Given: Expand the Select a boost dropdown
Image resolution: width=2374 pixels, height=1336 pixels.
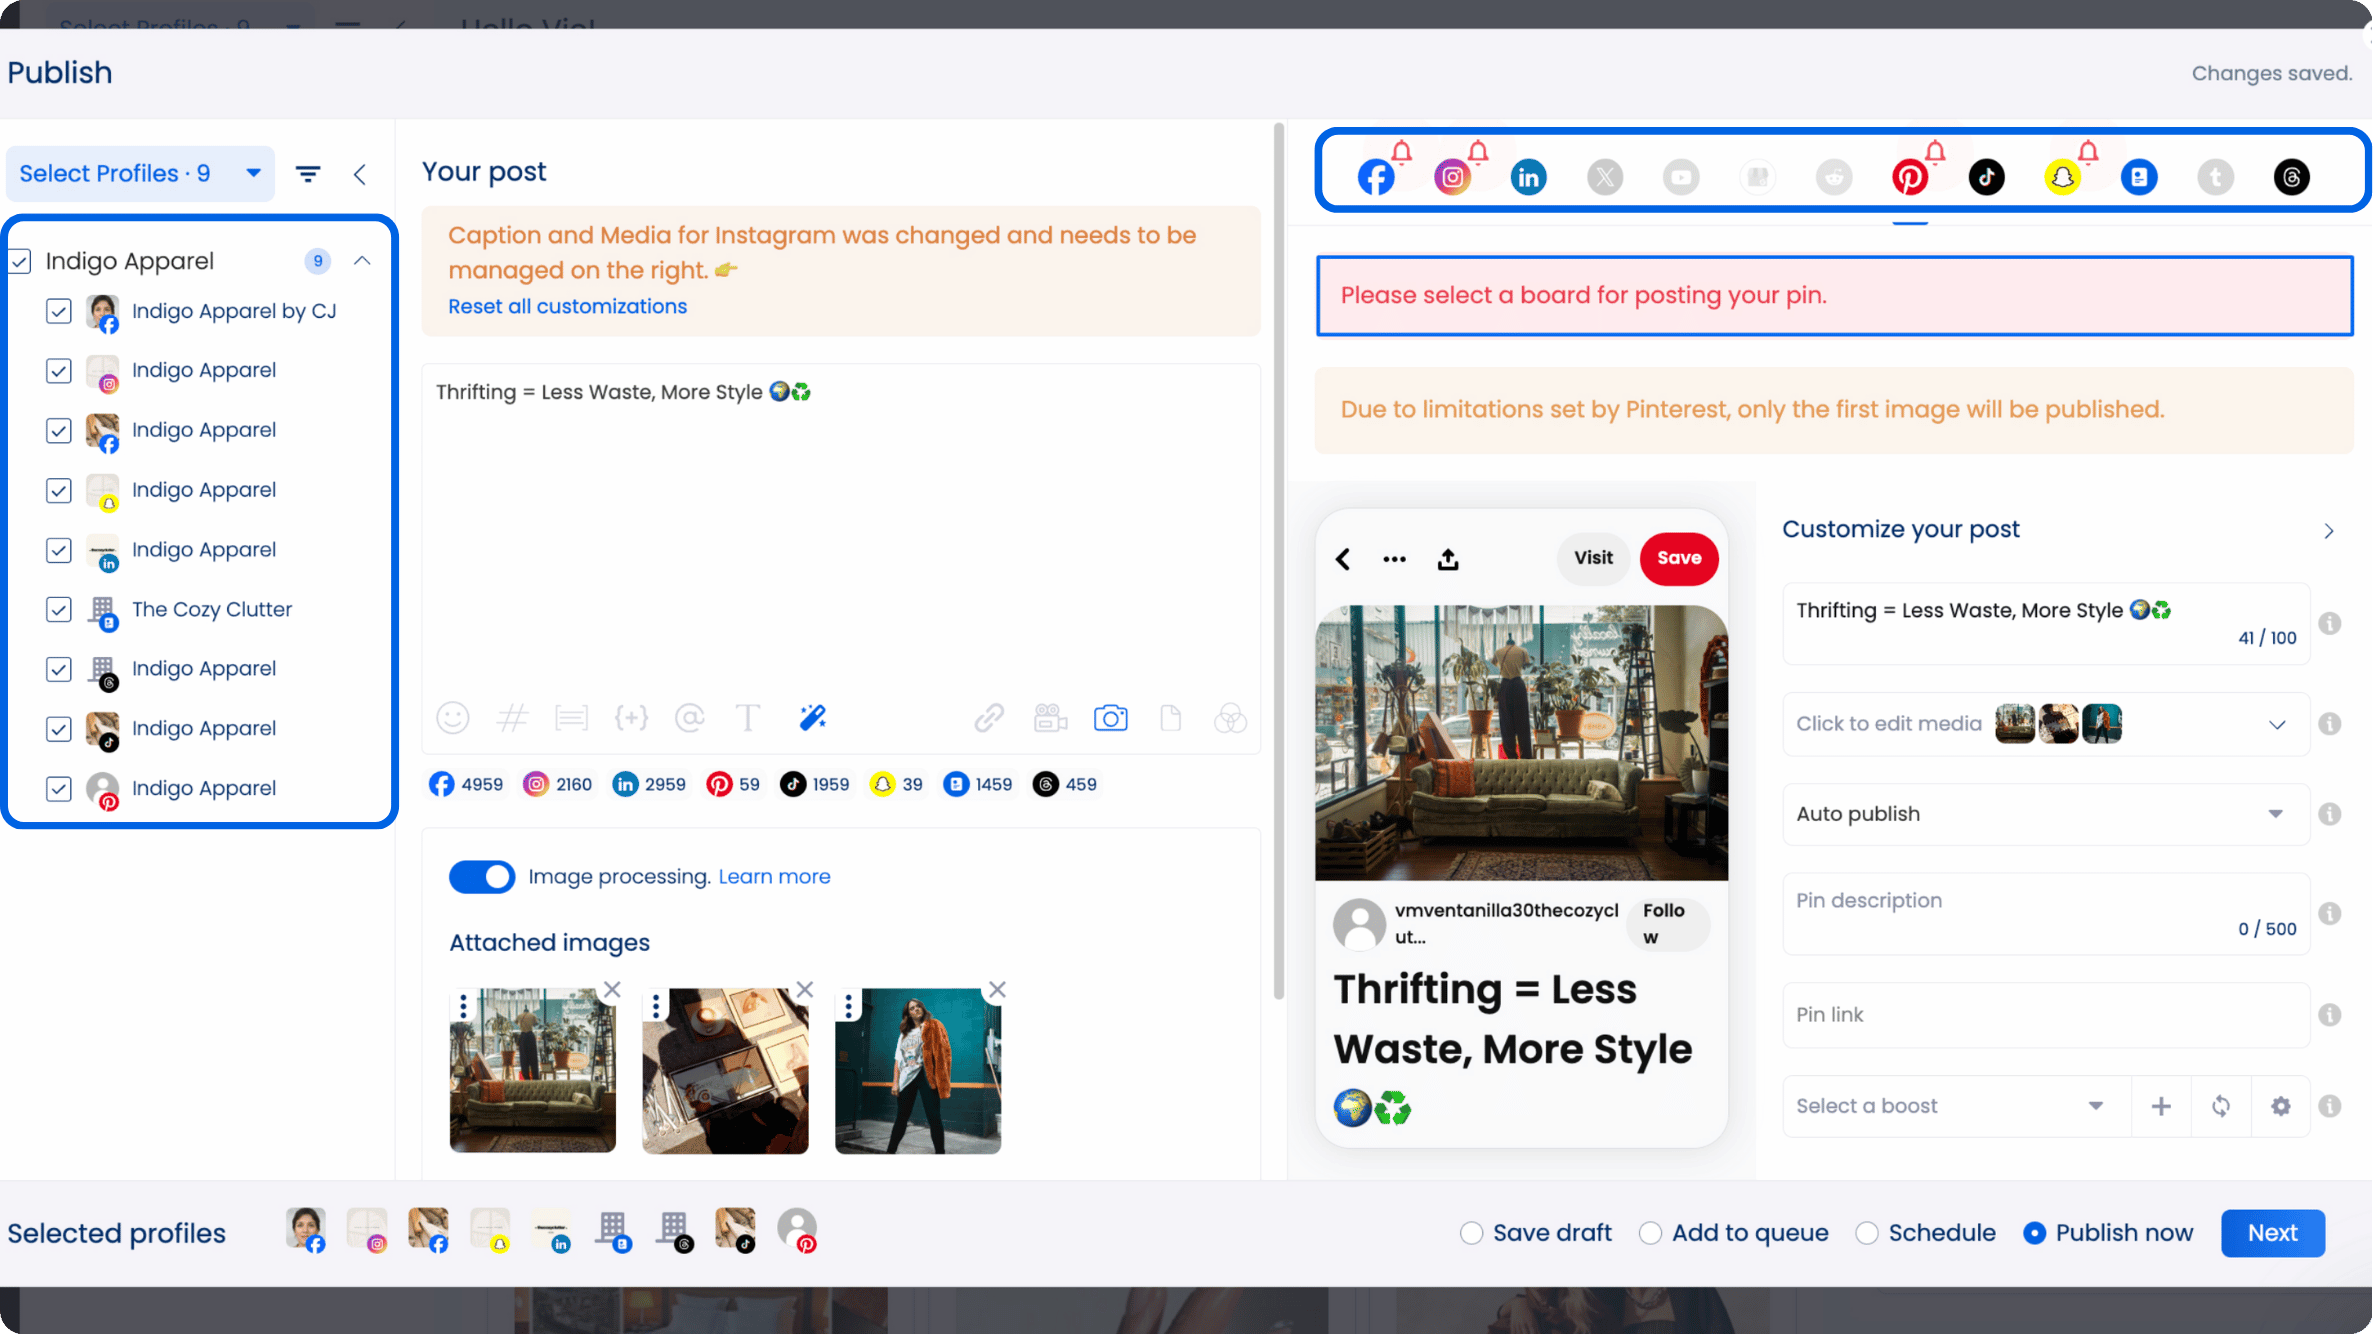Looking at the screenshot, I should pos(2095,1106).
